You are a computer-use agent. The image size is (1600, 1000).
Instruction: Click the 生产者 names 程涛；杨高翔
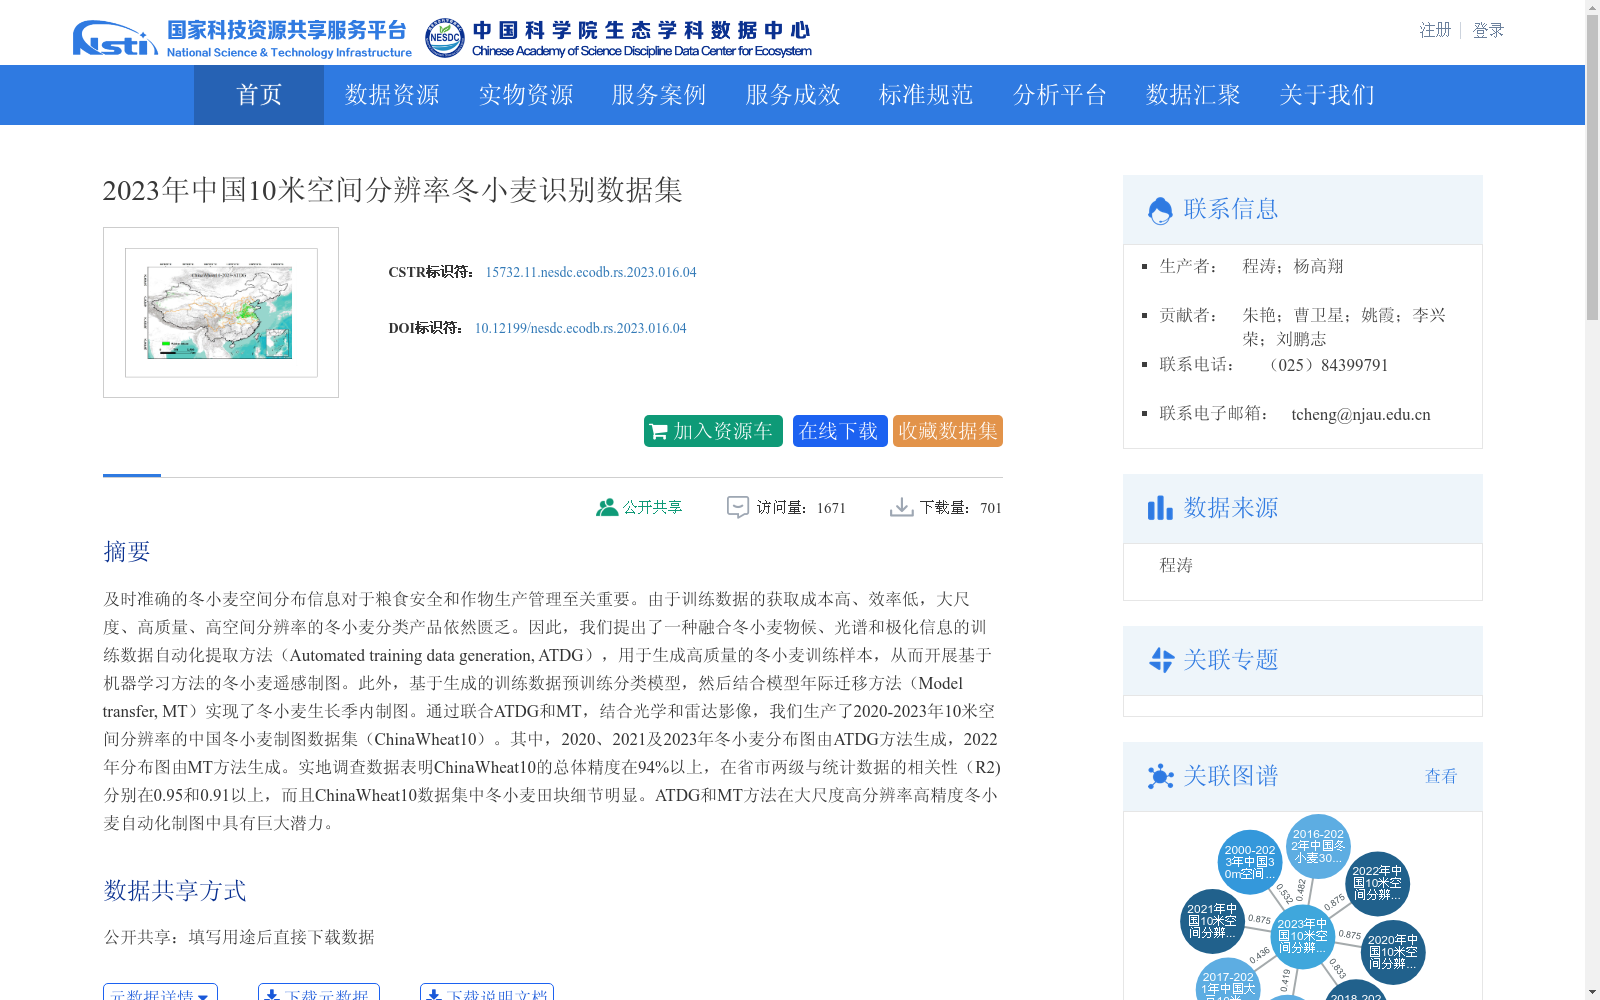(1293, 266)
